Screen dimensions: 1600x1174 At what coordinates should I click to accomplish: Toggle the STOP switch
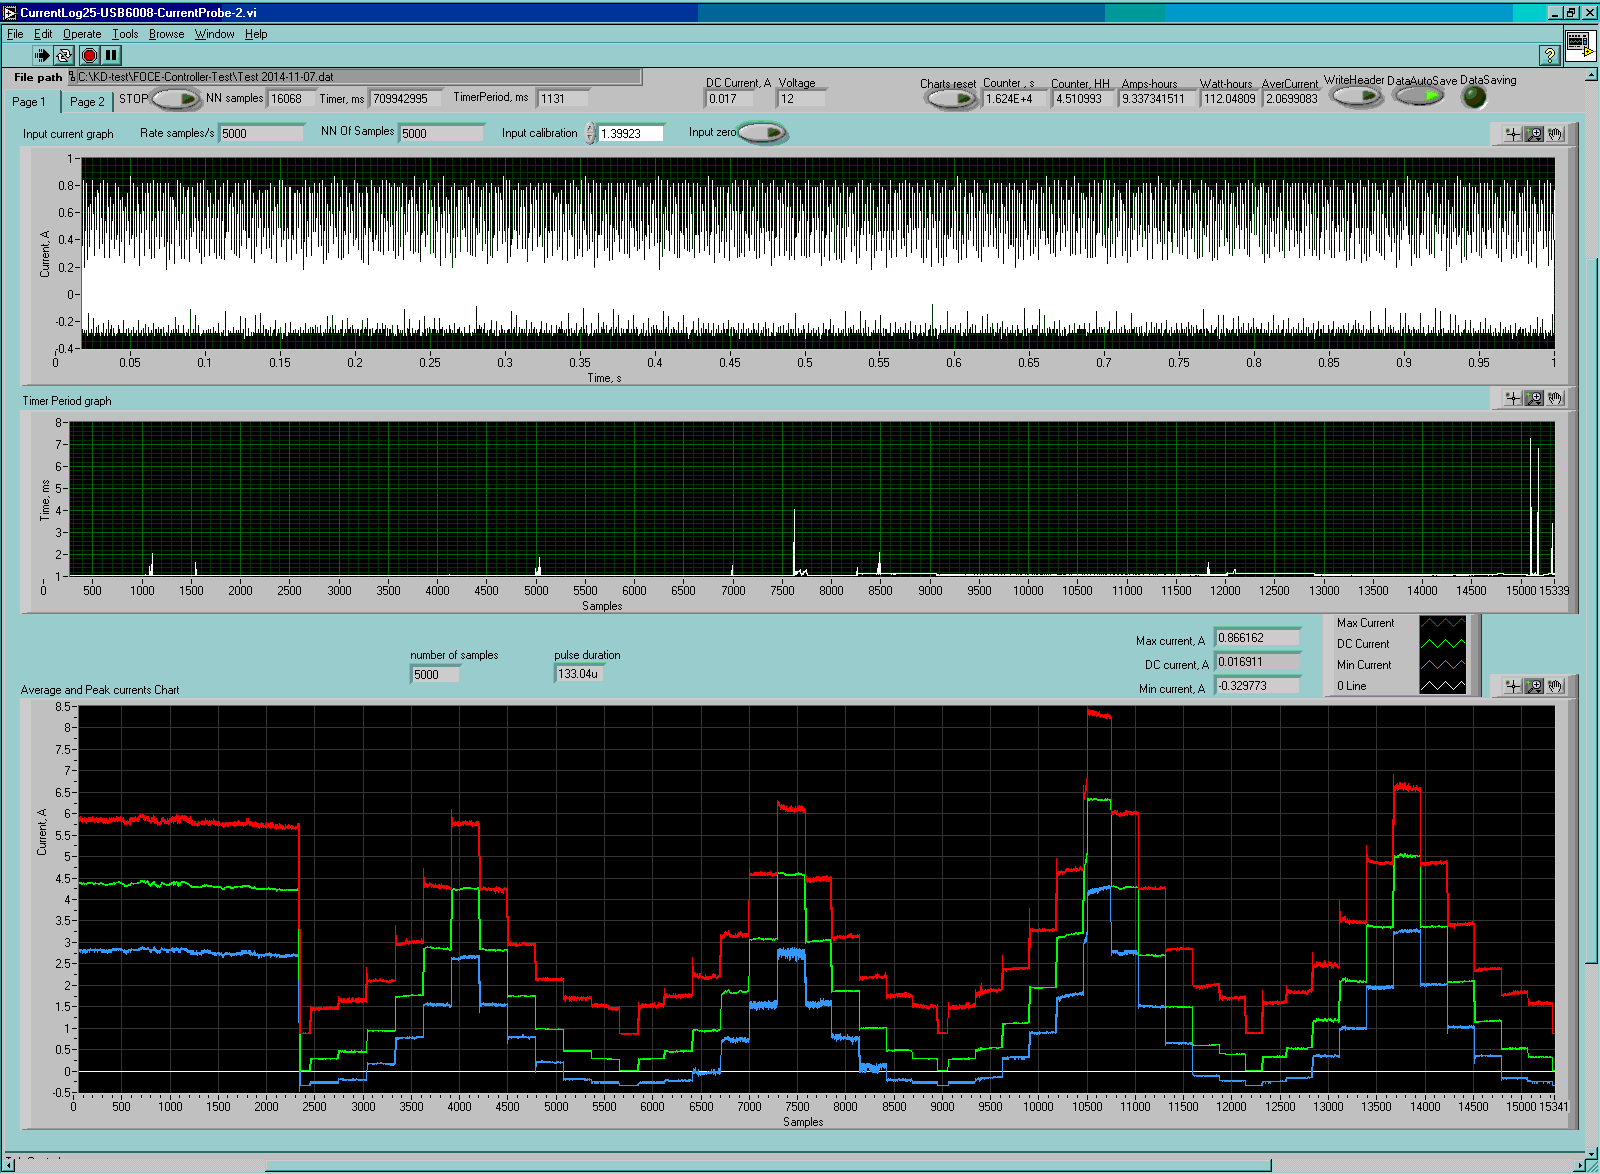(177, 99)
